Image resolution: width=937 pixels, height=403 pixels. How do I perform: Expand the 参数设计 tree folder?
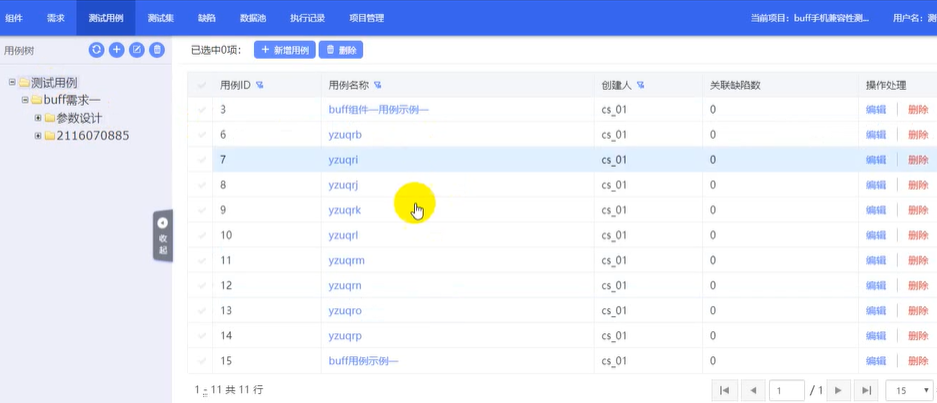[x=38, y=118]
